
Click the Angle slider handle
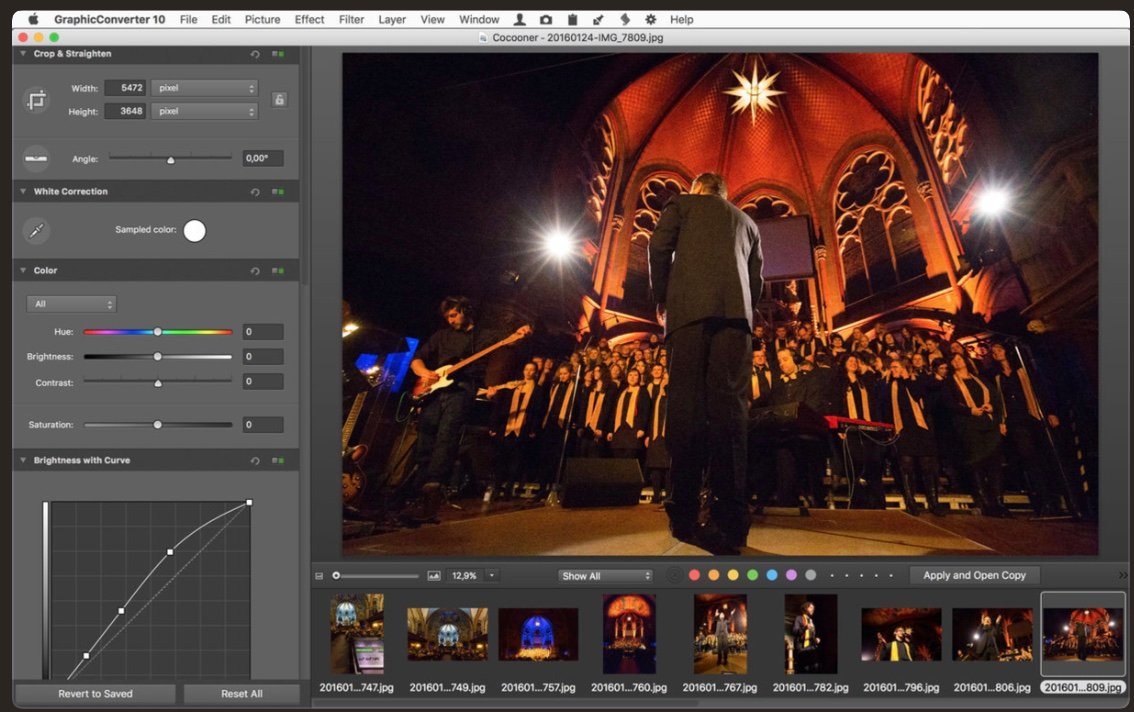click(x=171, y=159)
